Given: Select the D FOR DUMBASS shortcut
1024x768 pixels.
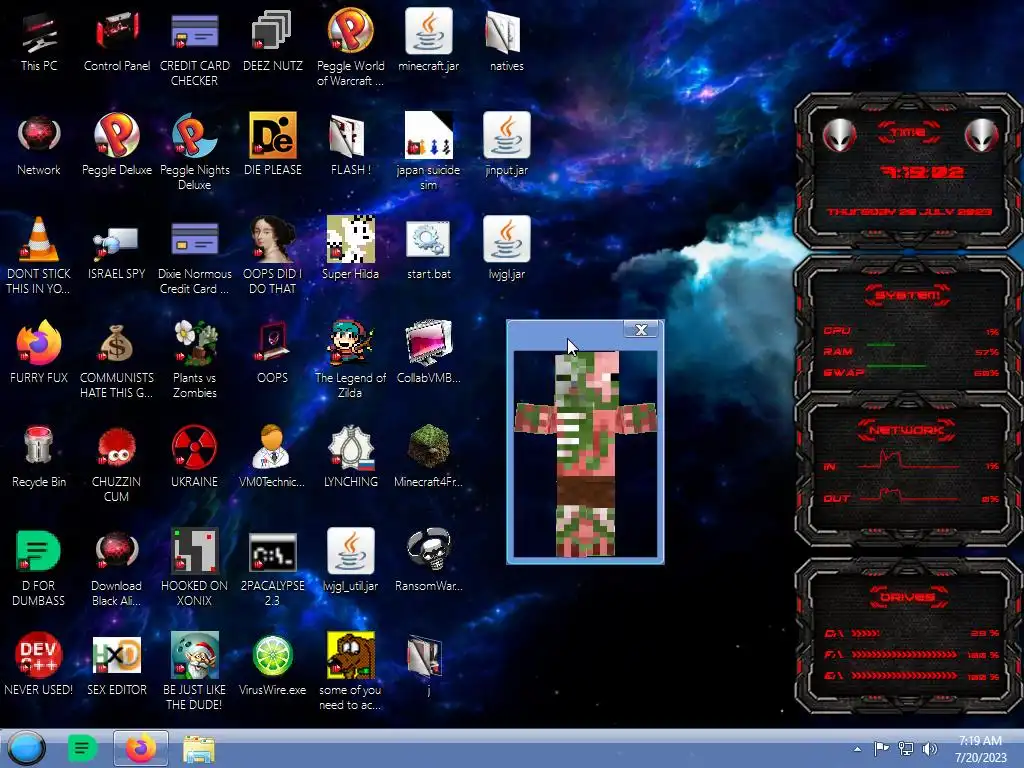Looking at the screenshot, I should click(x=39, y=568).
